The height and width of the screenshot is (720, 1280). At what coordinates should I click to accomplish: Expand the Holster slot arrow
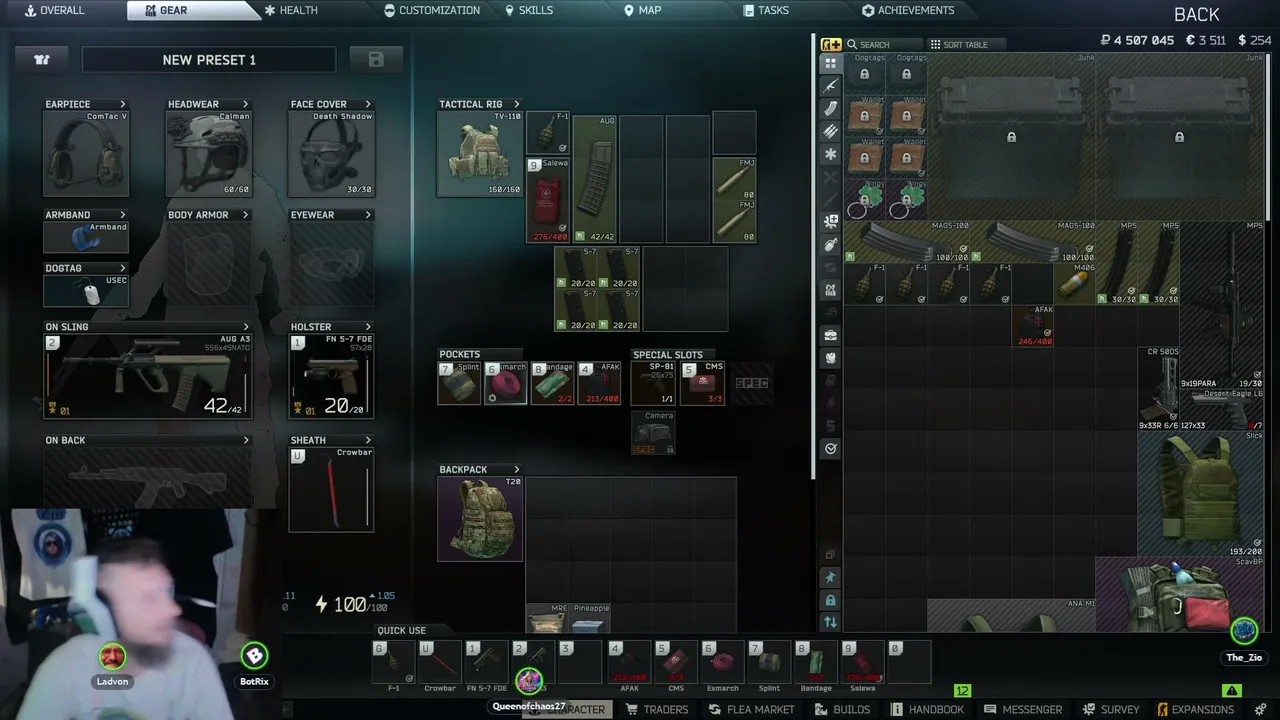[x=368, y=327]
